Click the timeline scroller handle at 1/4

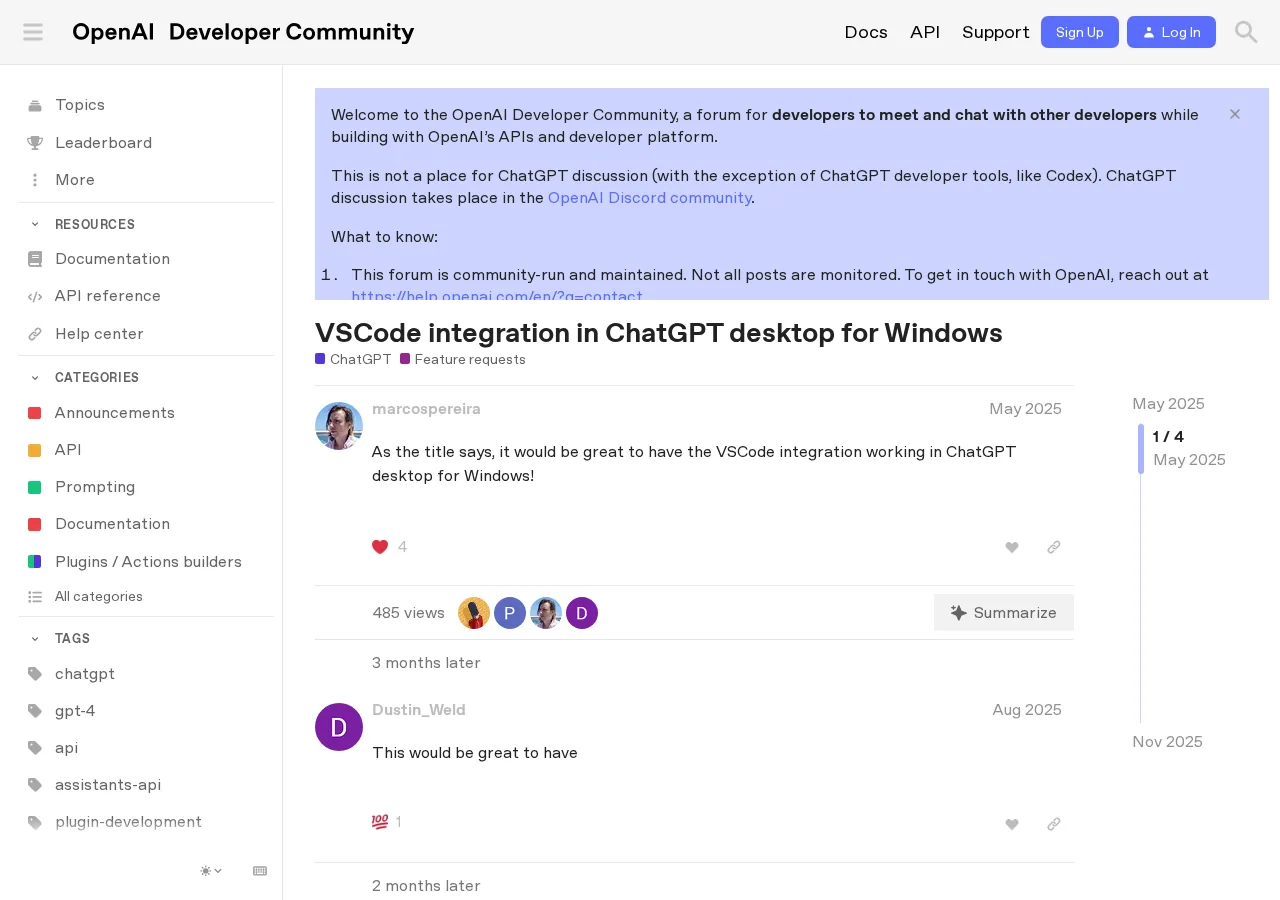pos(1141,448)
